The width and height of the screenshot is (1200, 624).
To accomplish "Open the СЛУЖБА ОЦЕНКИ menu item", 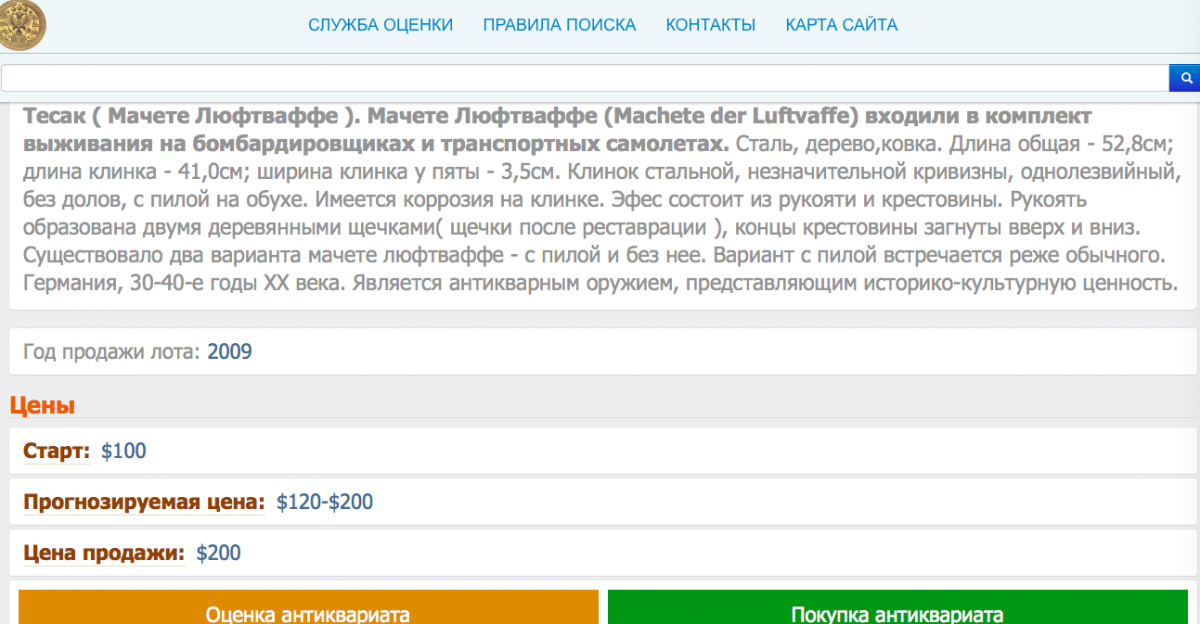I will click(x=380, y=25).
